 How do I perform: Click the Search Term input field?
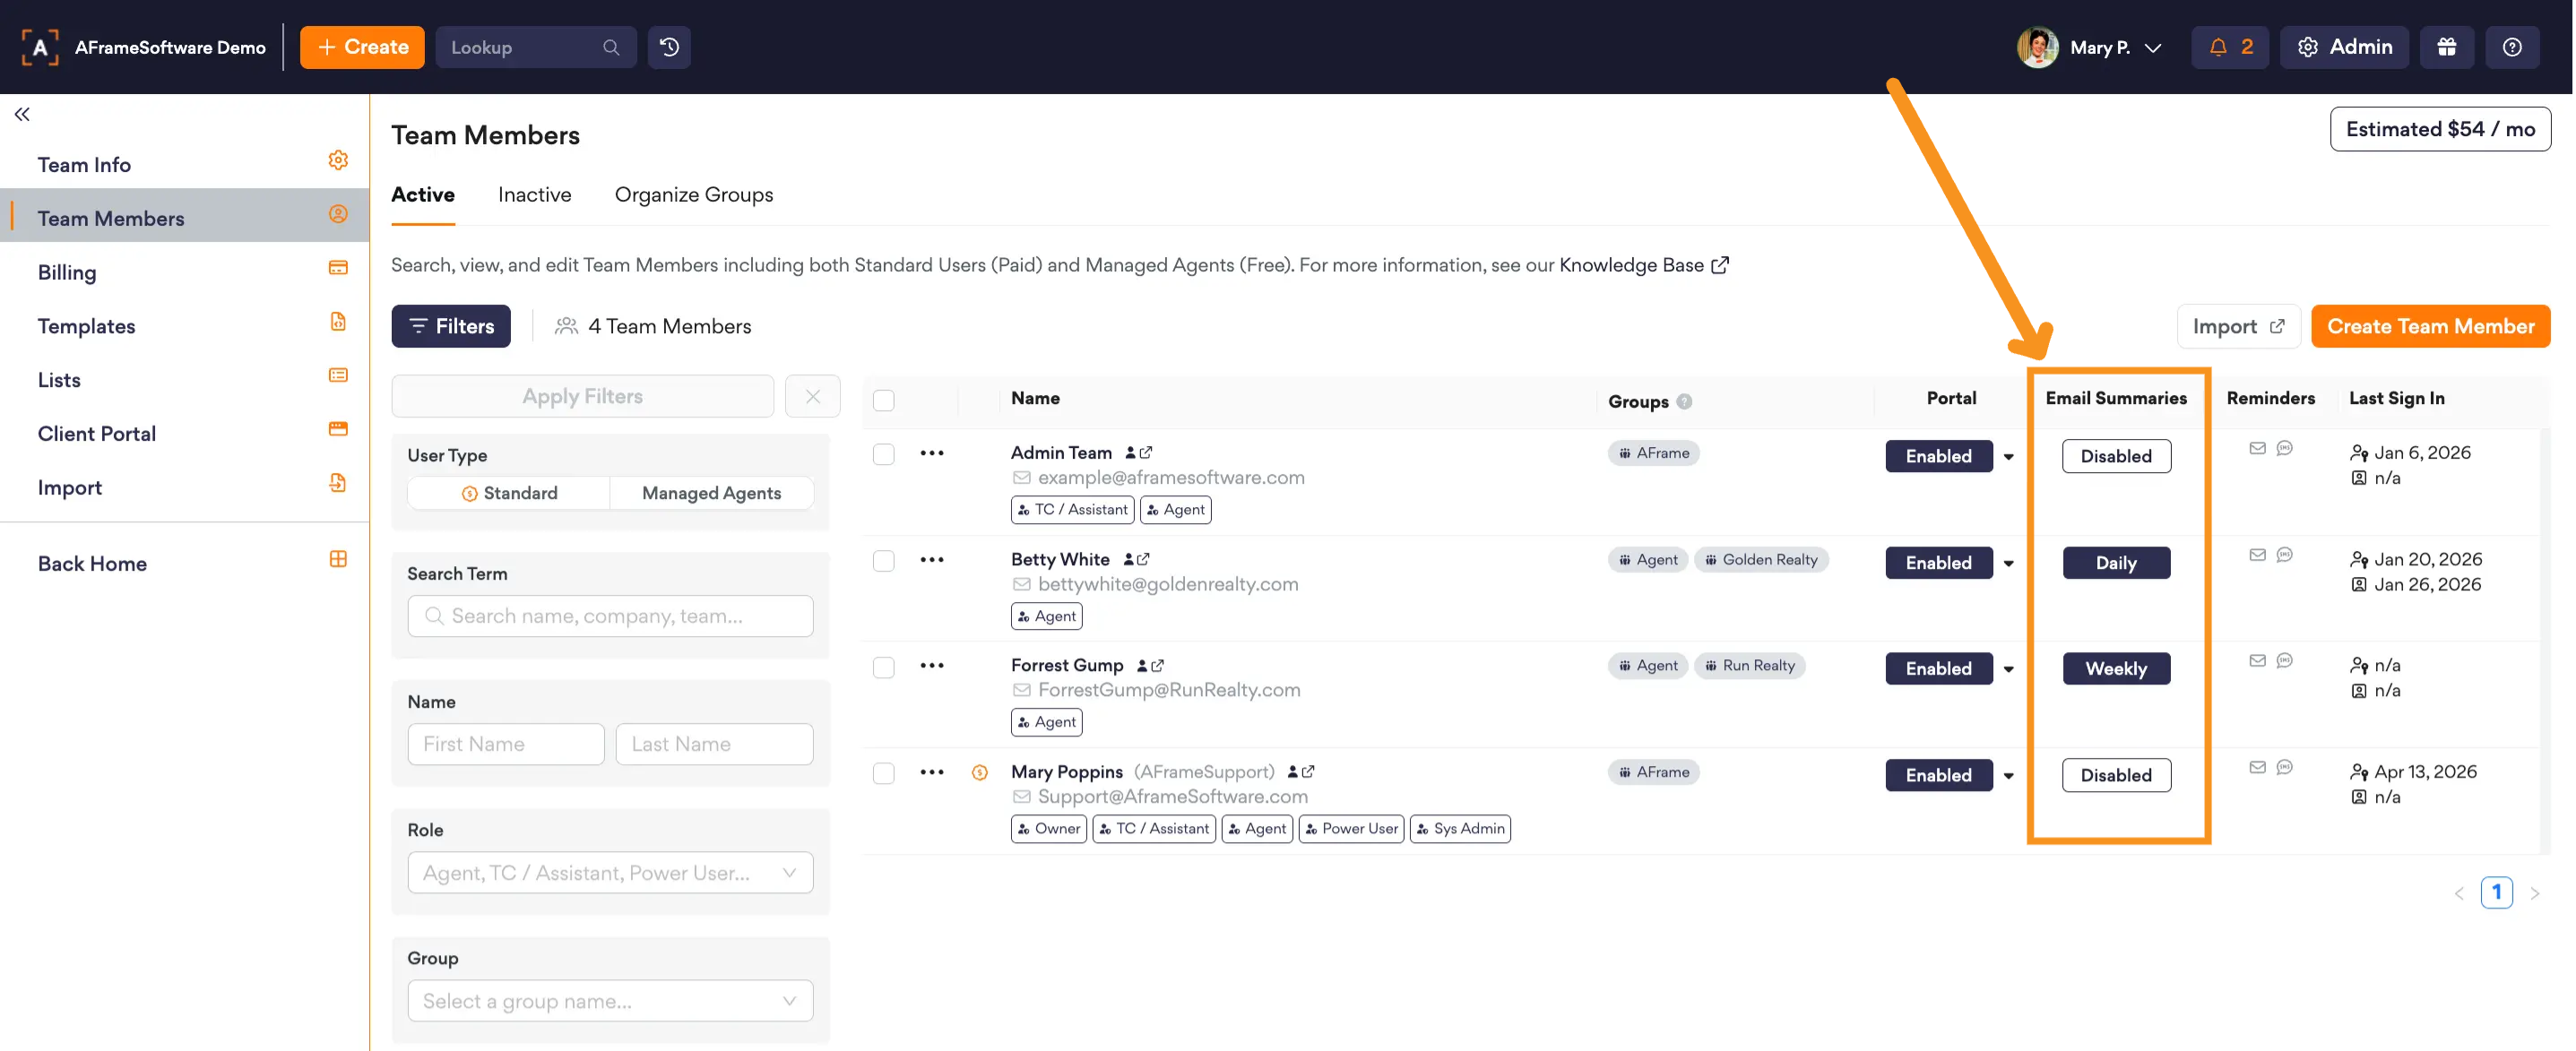(610, 616)
